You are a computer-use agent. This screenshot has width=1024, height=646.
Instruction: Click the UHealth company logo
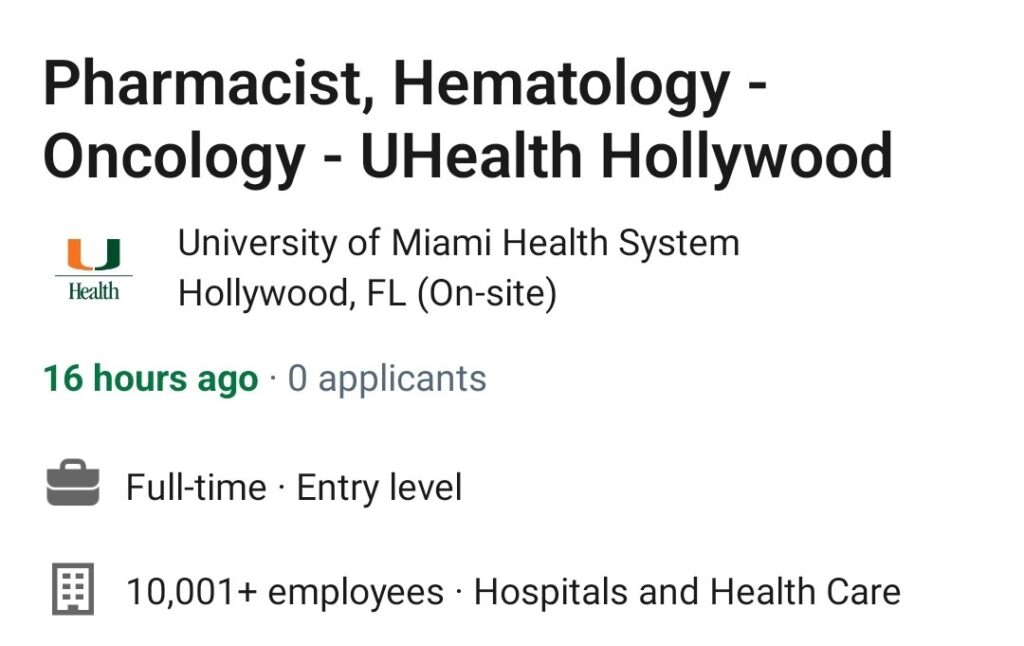click(x=93, y=269)
